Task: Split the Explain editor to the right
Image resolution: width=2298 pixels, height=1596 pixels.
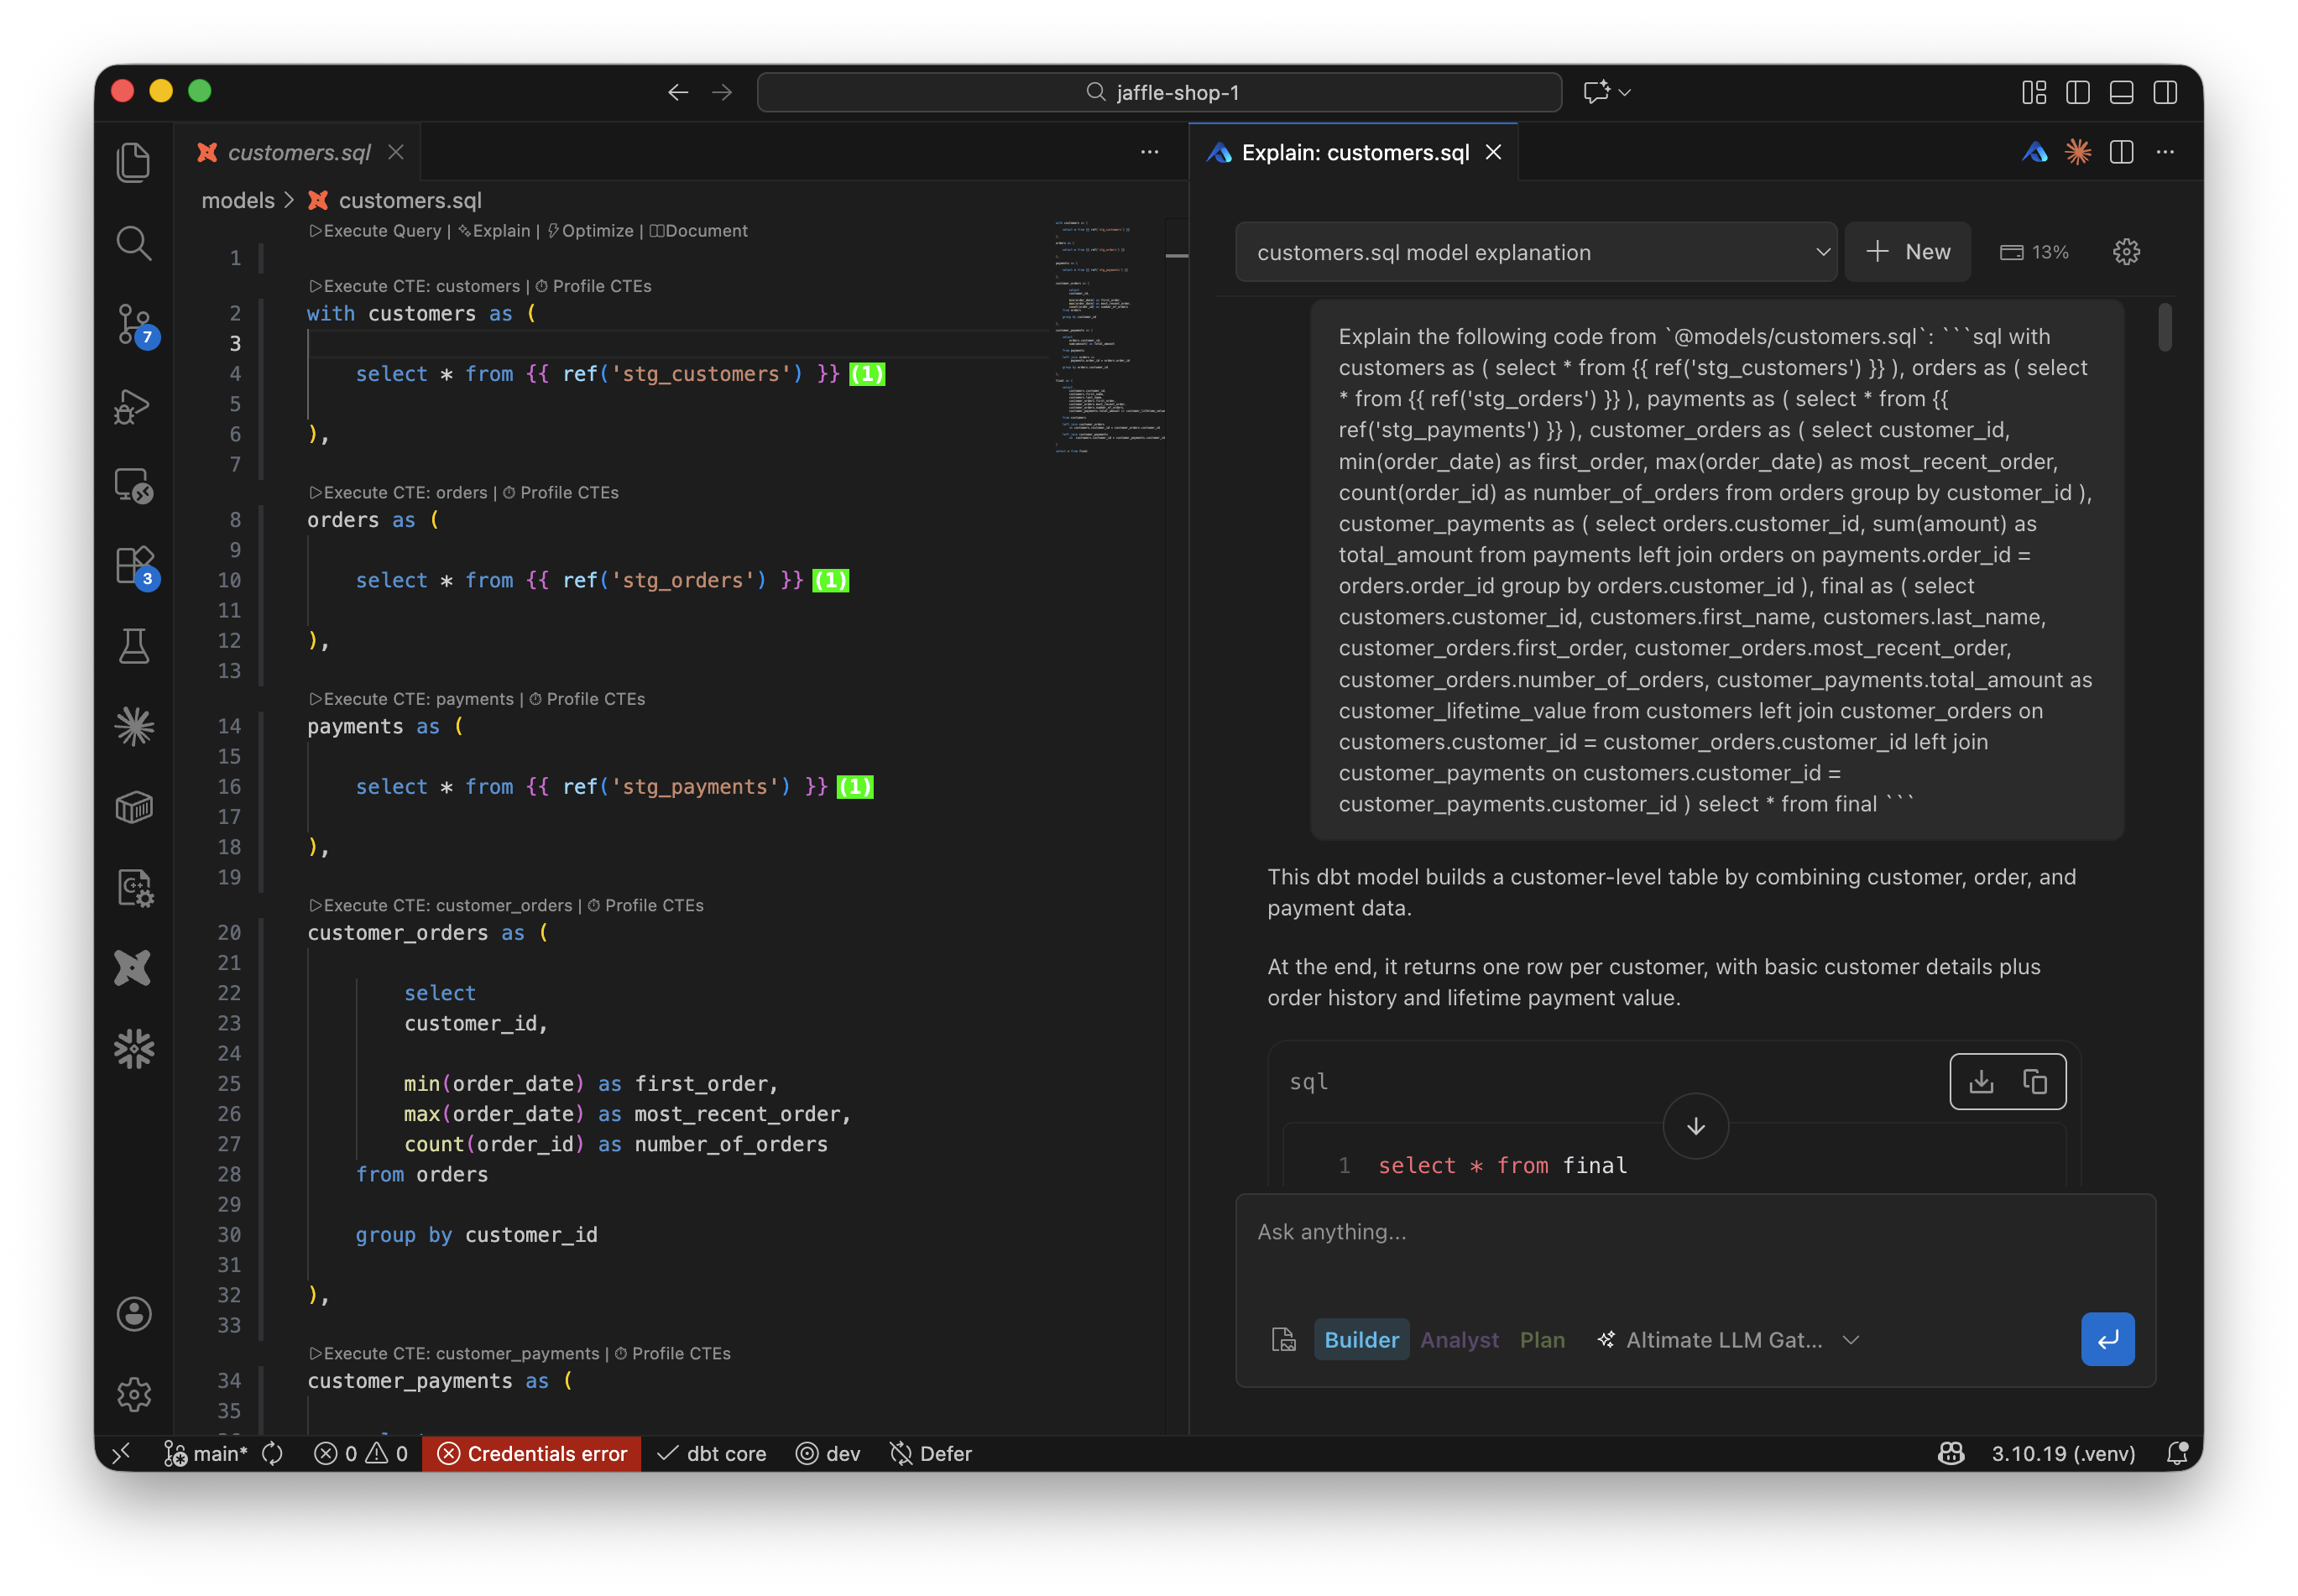Action: point(2121,152)
